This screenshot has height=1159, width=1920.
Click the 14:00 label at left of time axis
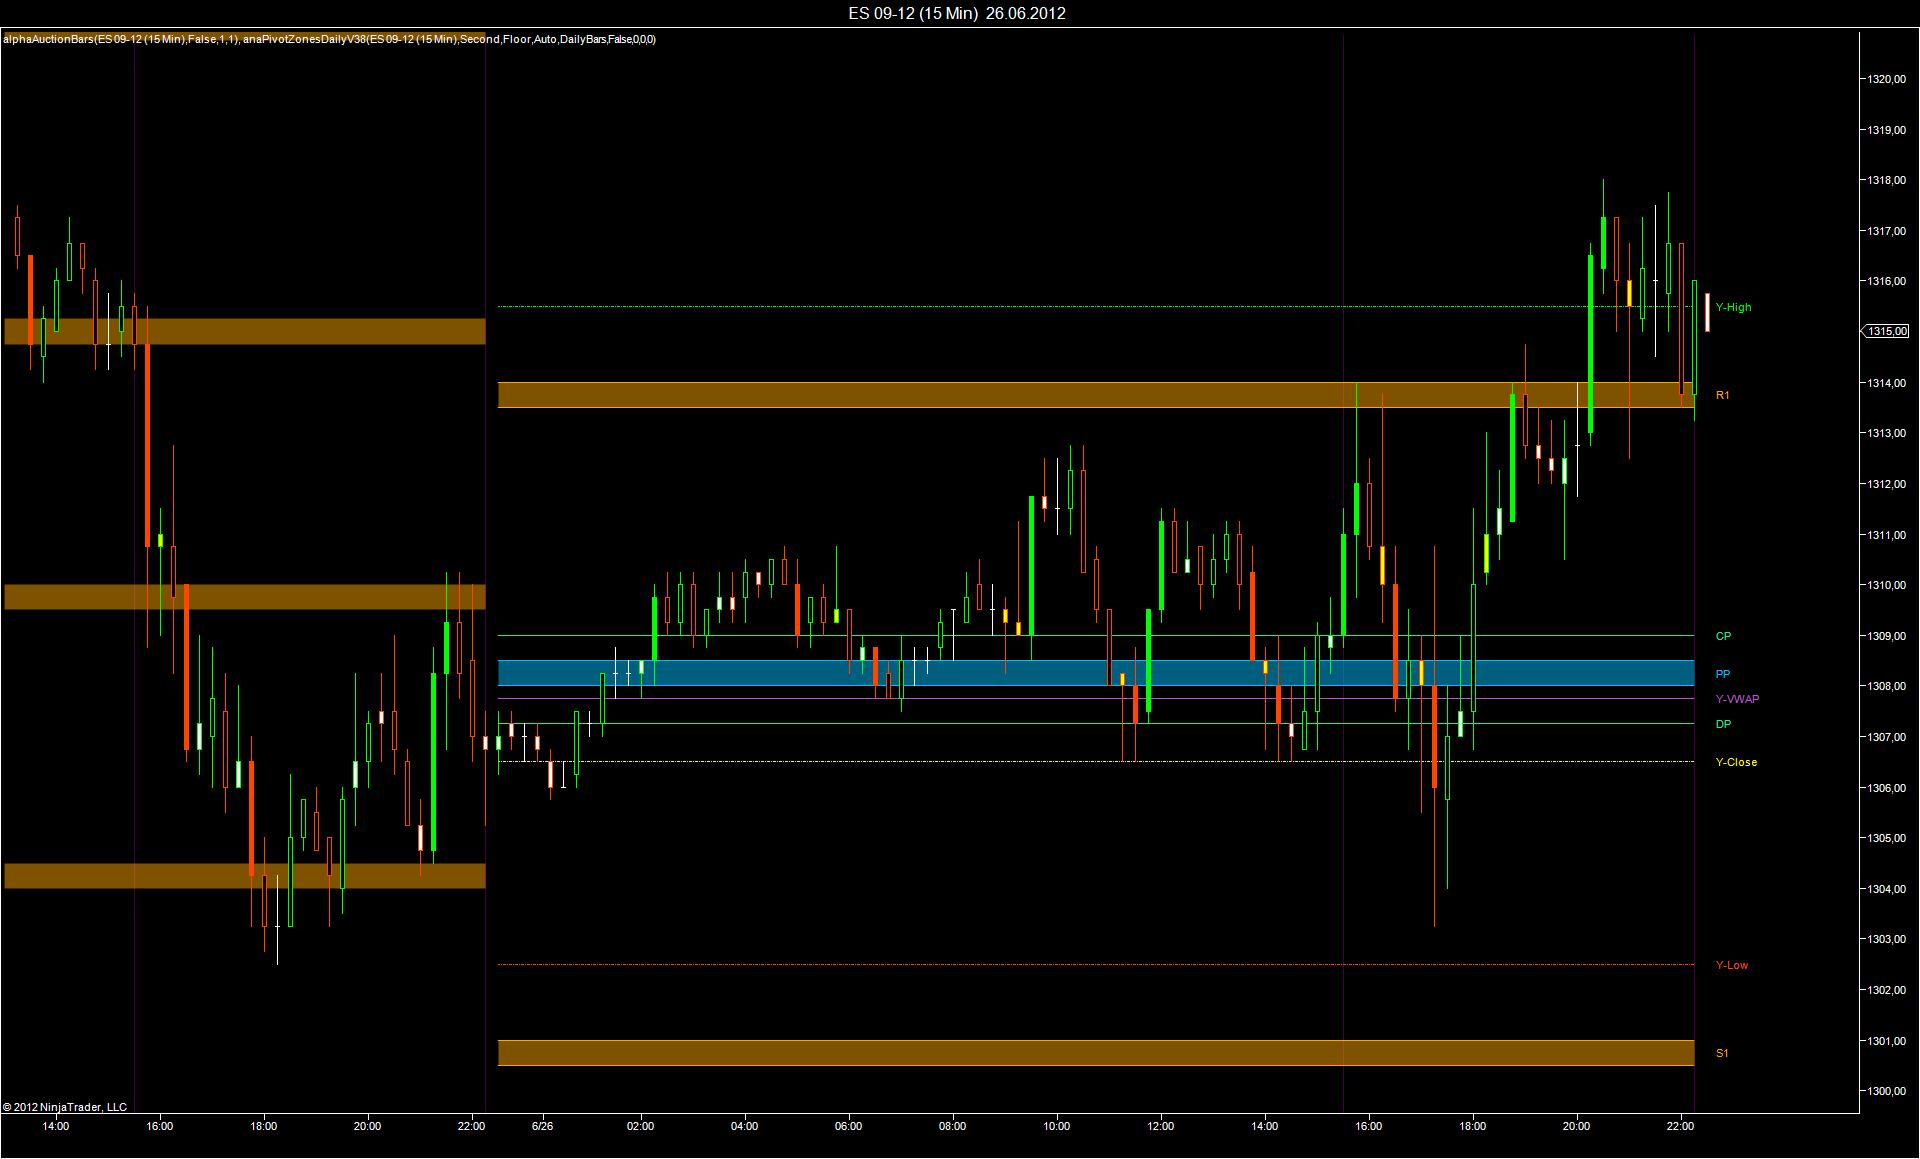tap(56, 1126)
